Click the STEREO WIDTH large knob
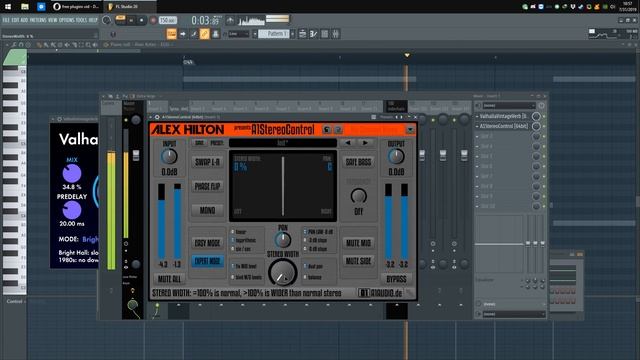Screen dimensions: 640x360 (x=282, y=273)
